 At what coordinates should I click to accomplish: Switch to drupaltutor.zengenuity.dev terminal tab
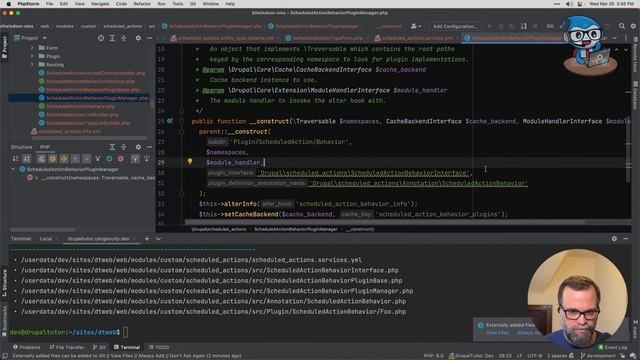click(98, 239)
